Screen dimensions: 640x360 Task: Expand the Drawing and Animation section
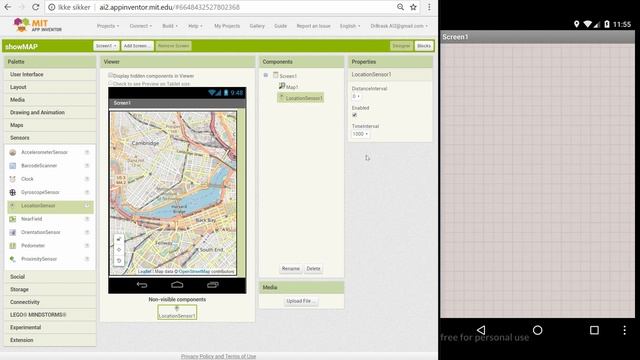[50, 112]
